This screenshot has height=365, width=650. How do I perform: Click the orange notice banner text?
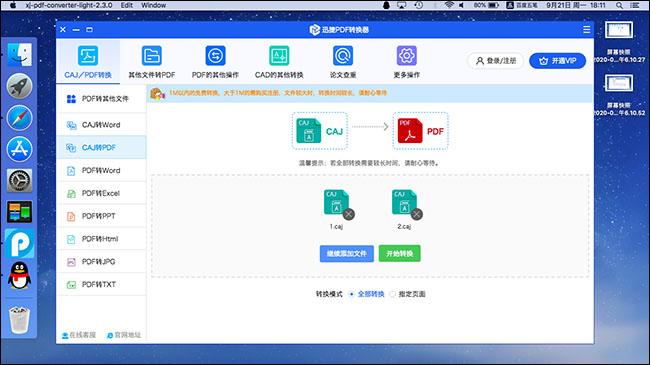coord(277,93)
